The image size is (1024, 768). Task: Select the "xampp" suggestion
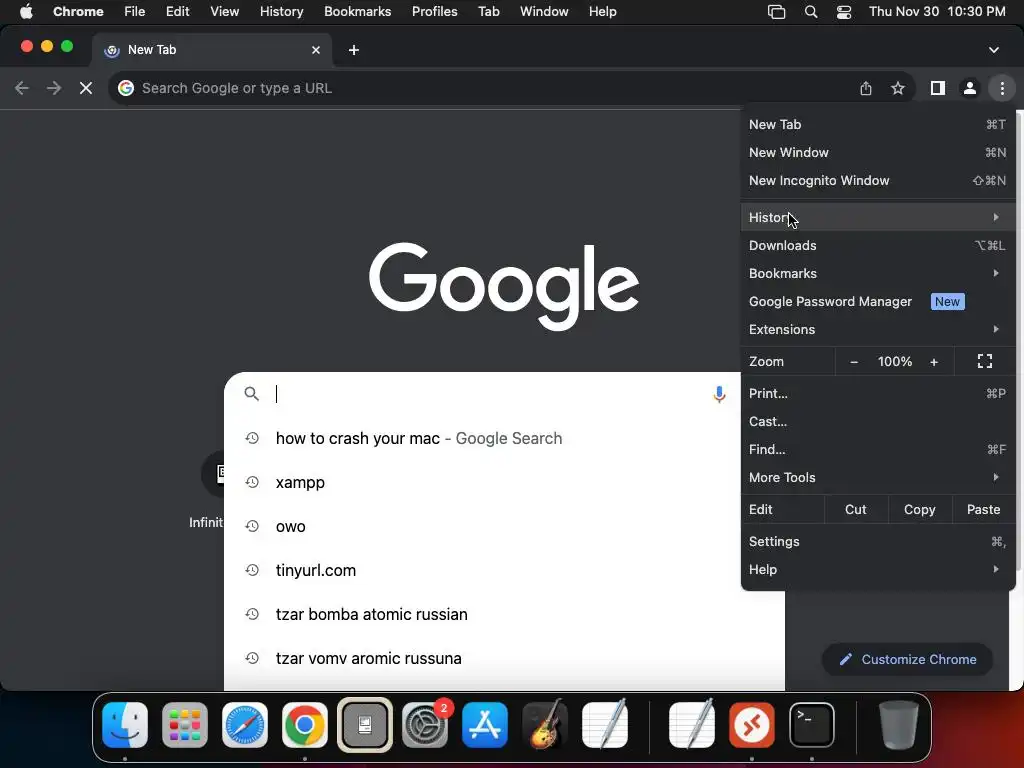point(504,482)
